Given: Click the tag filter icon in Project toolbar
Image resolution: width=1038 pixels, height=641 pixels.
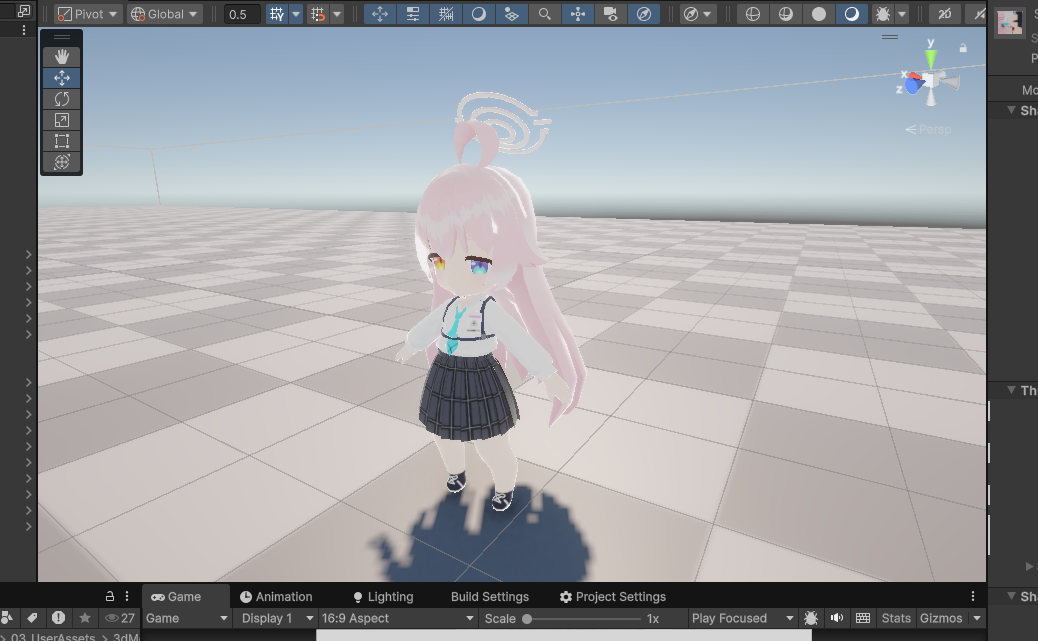Looking at the screenshot, I should click(x=32, y=618).
